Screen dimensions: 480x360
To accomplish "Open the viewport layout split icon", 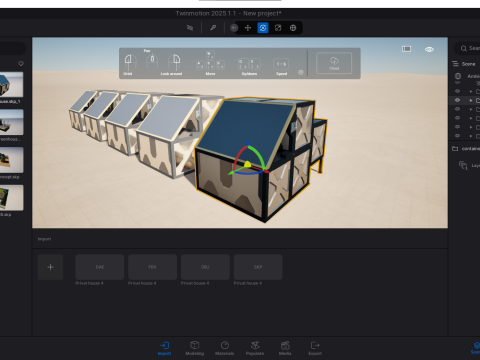I will tap(406, 49).
